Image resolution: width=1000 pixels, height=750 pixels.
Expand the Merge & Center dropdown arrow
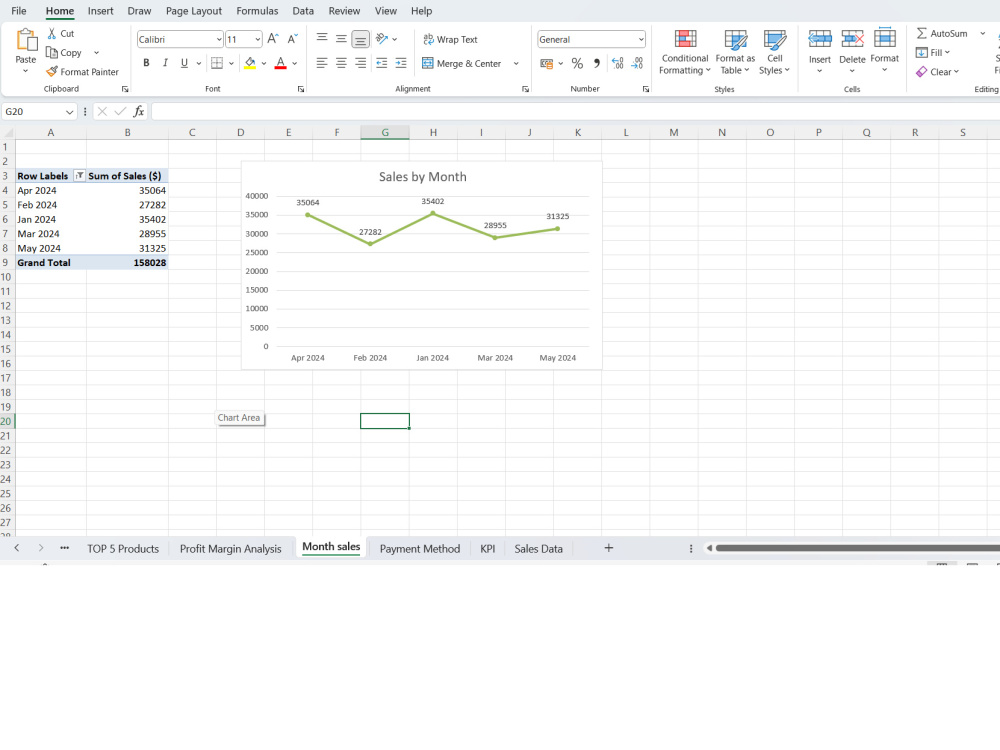coord(516,63)
